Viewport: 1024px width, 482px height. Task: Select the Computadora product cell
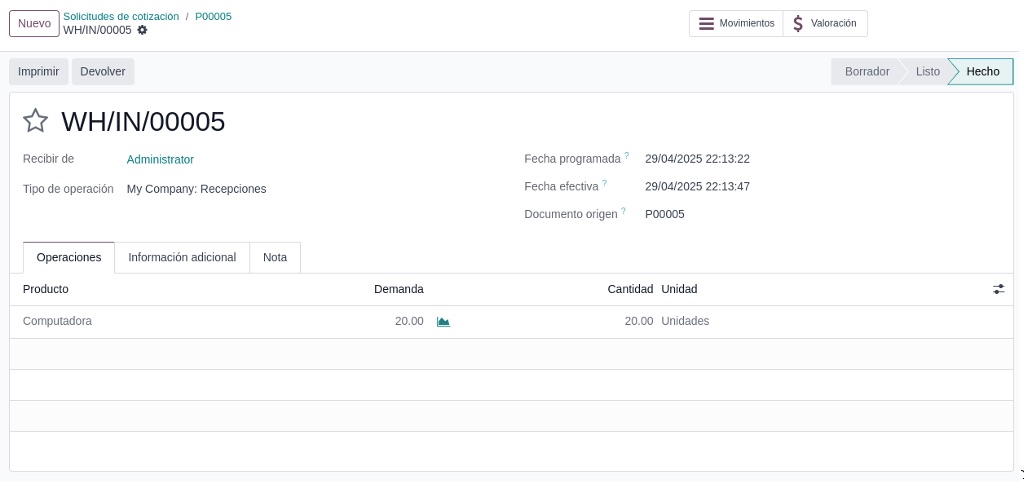(57, 321)
